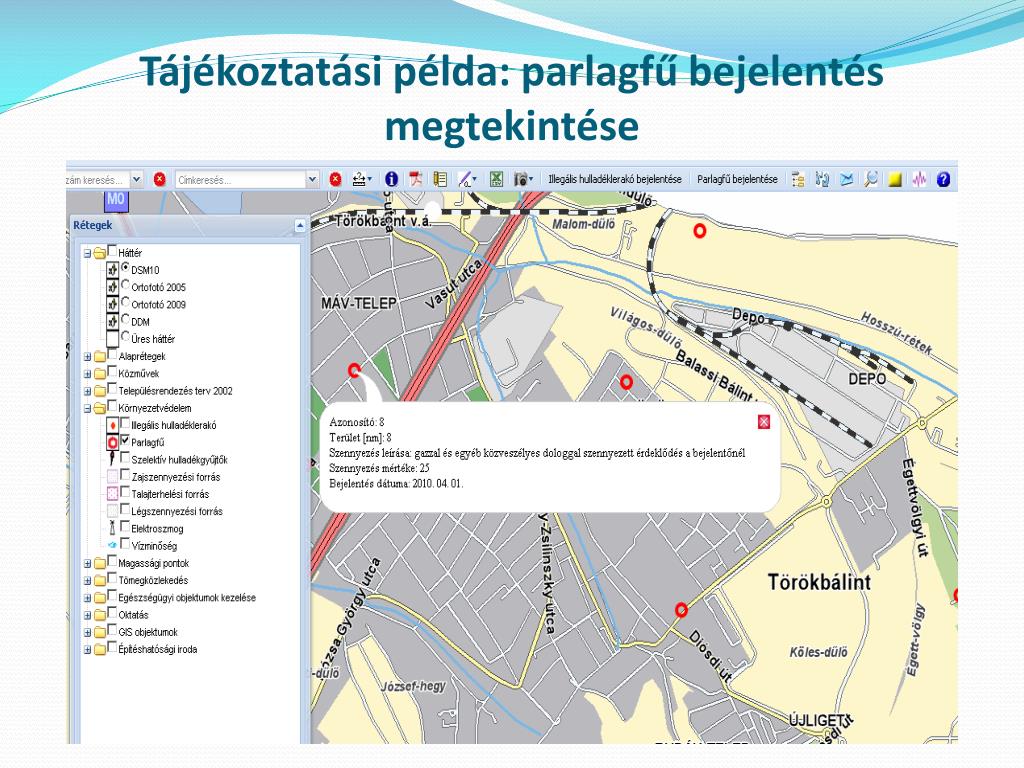Collapse the Rétegek panel

coord(300,226)
